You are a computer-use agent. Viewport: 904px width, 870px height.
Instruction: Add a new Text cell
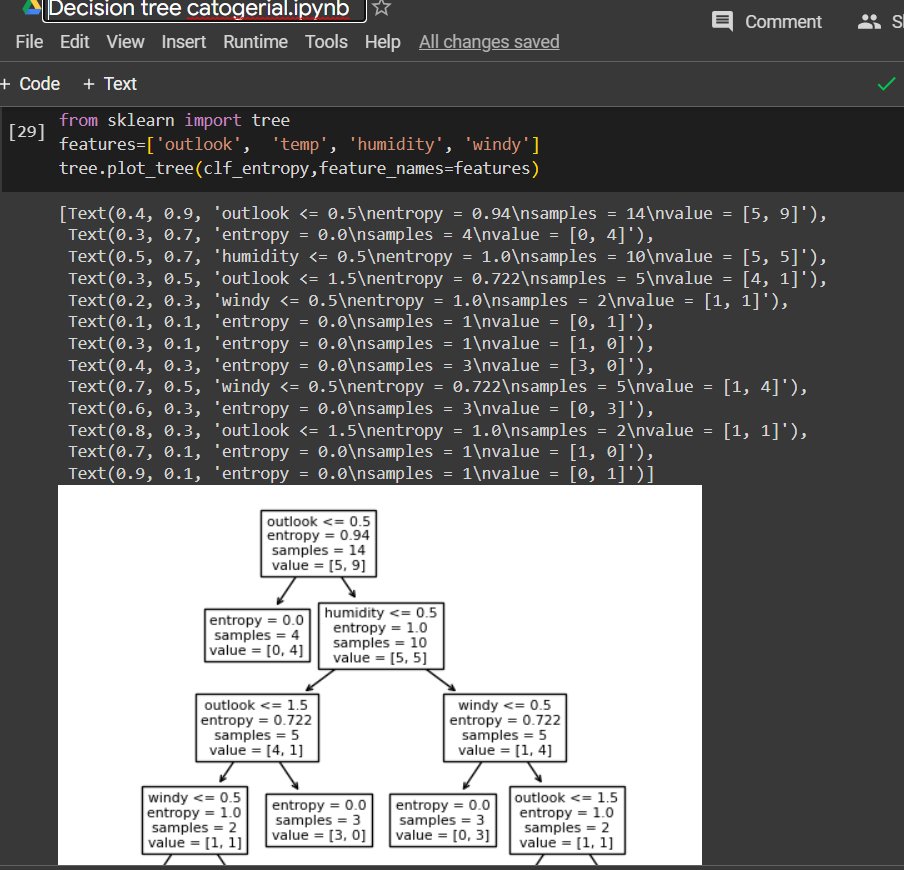click(110, 84)
